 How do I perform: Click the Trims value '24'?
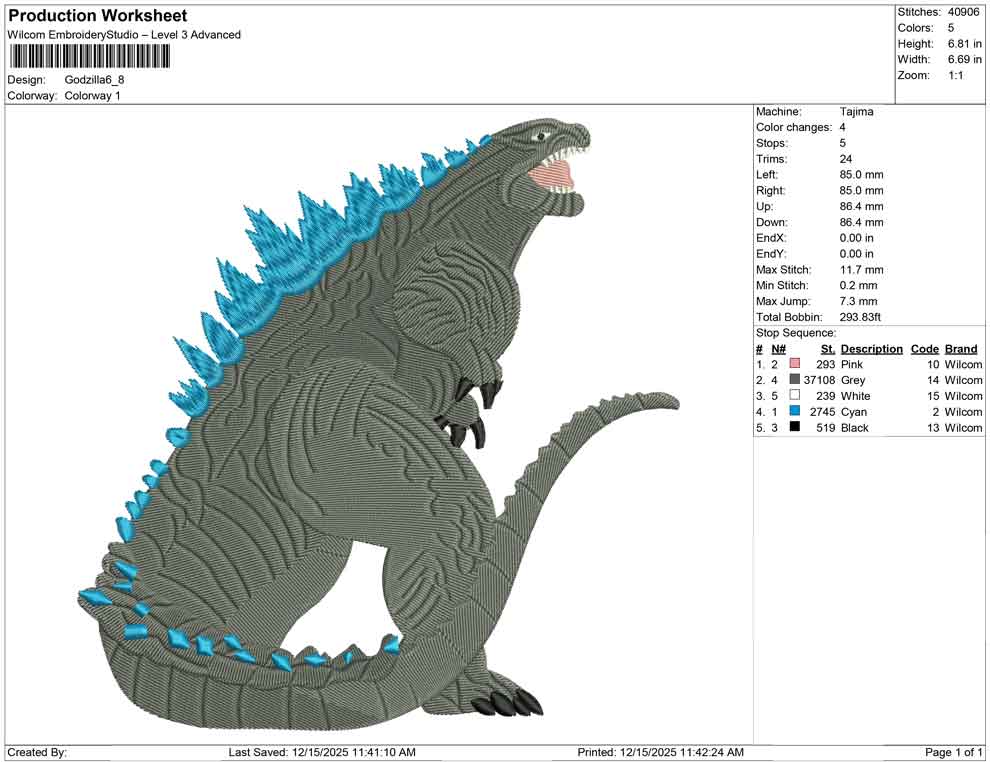[x=846, y=159]
